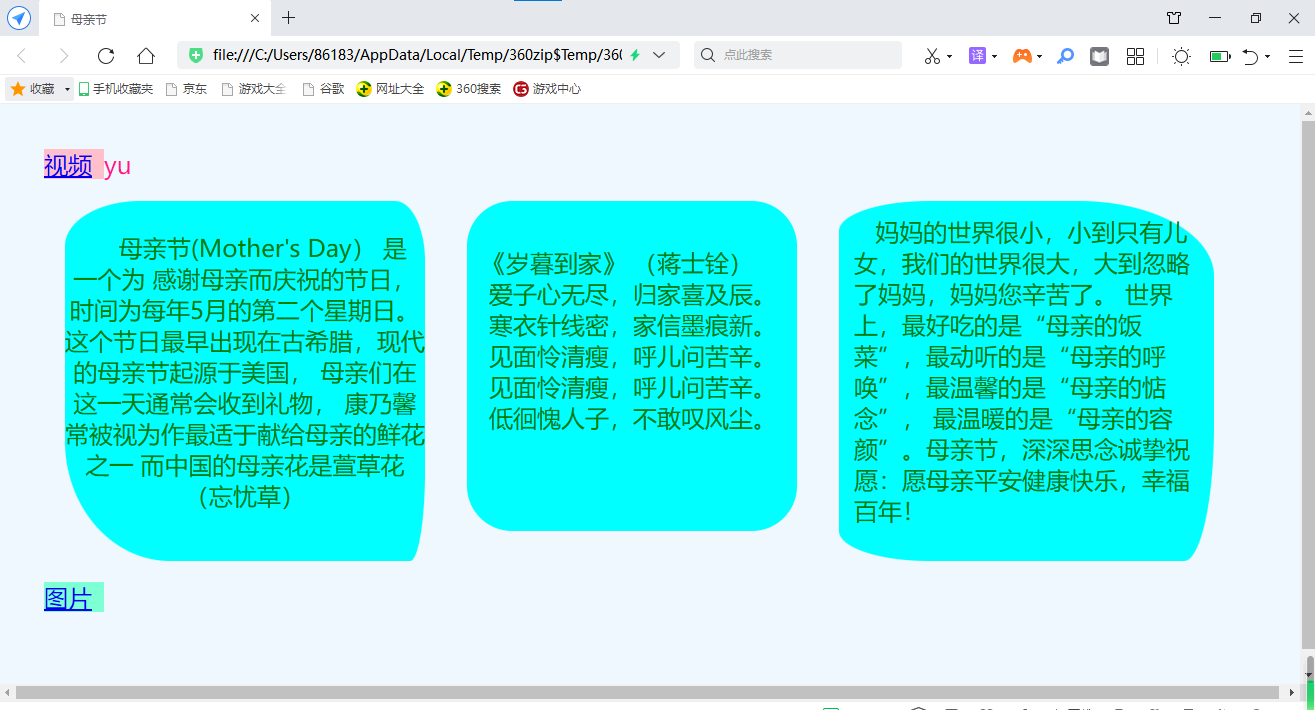Toggle the lightning speed mode in address bar

[x=634, y=55]
